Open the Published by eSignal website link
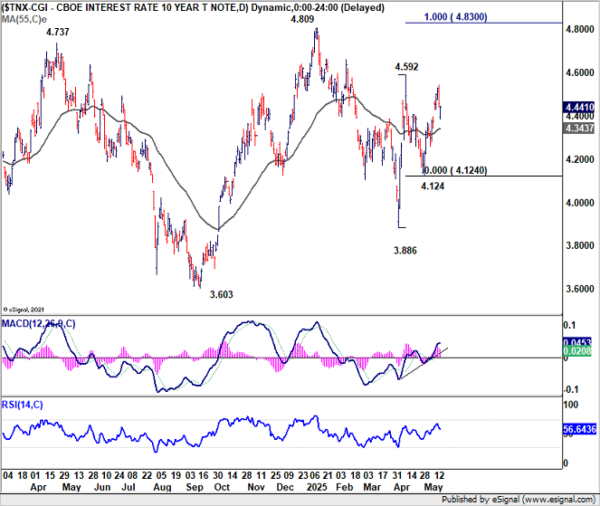Screen dimensions: 600x506 [x=518, y=499]
